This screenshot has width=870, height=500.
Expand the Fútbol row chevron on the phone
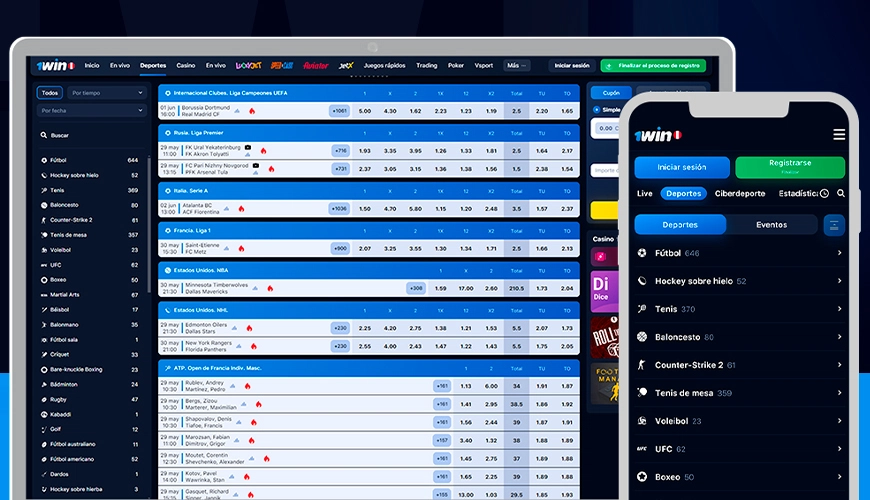(839, 252)
